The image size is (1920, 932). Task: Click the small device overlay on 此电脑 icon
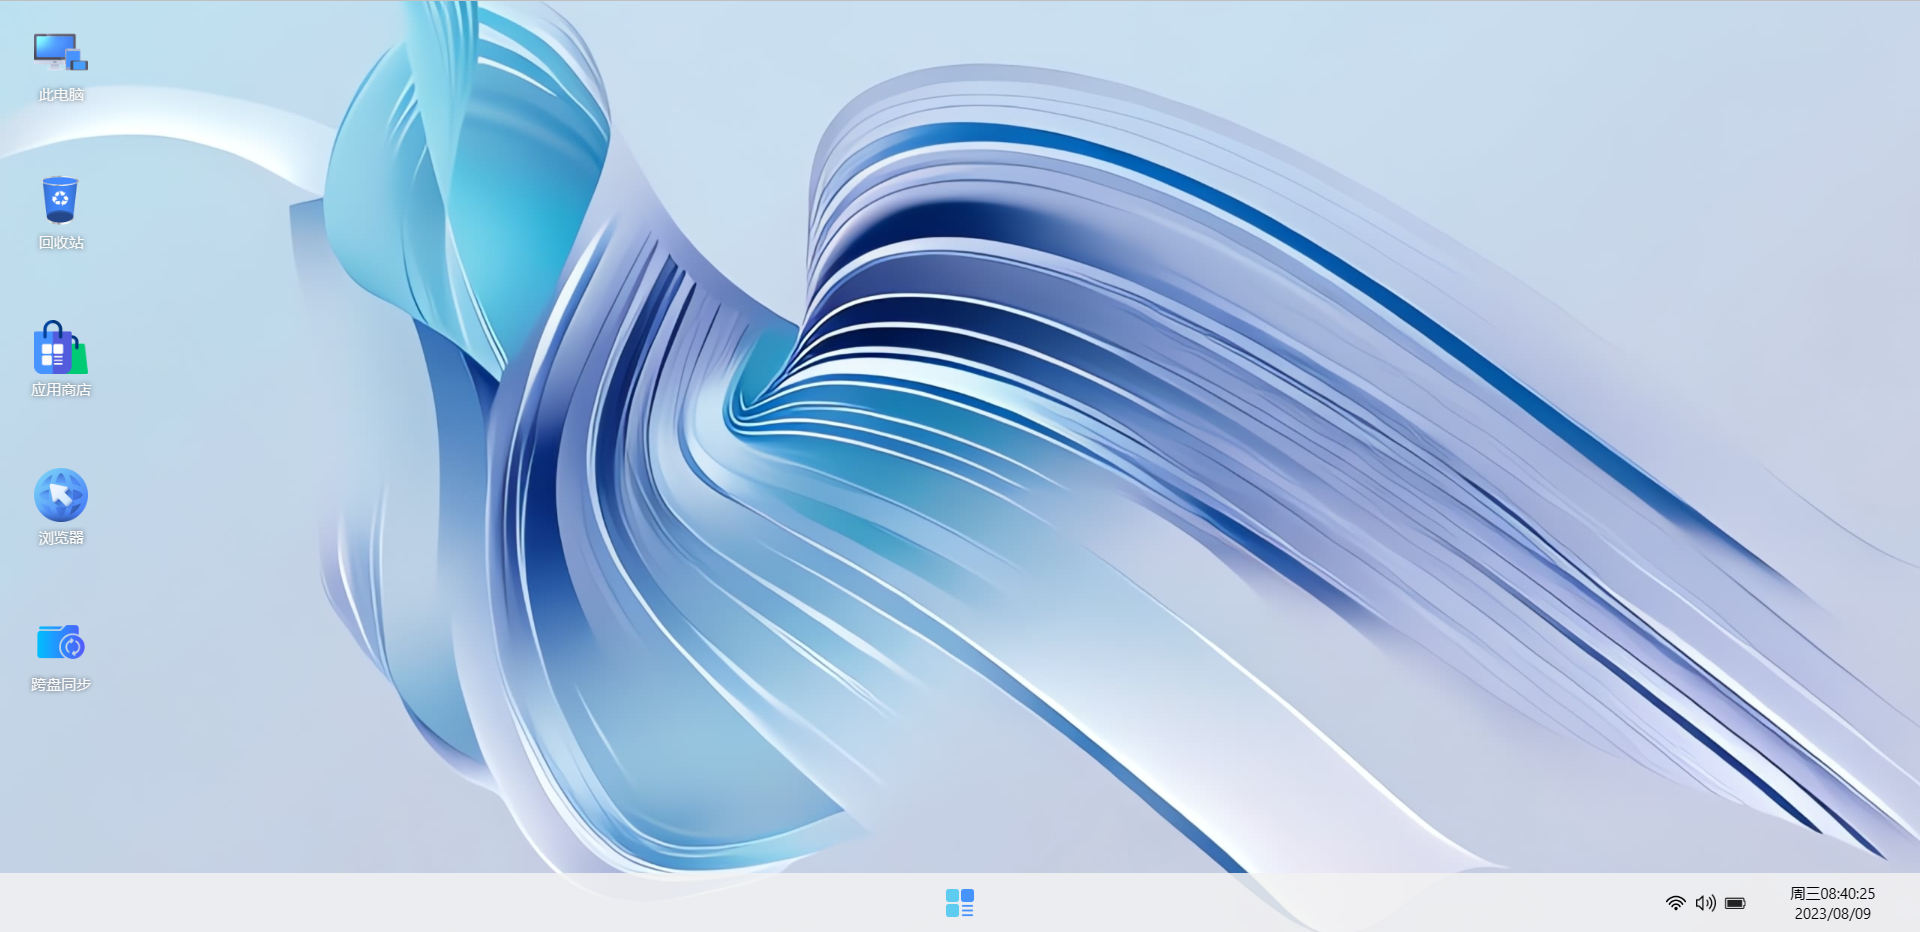click(x=78, y=63)
